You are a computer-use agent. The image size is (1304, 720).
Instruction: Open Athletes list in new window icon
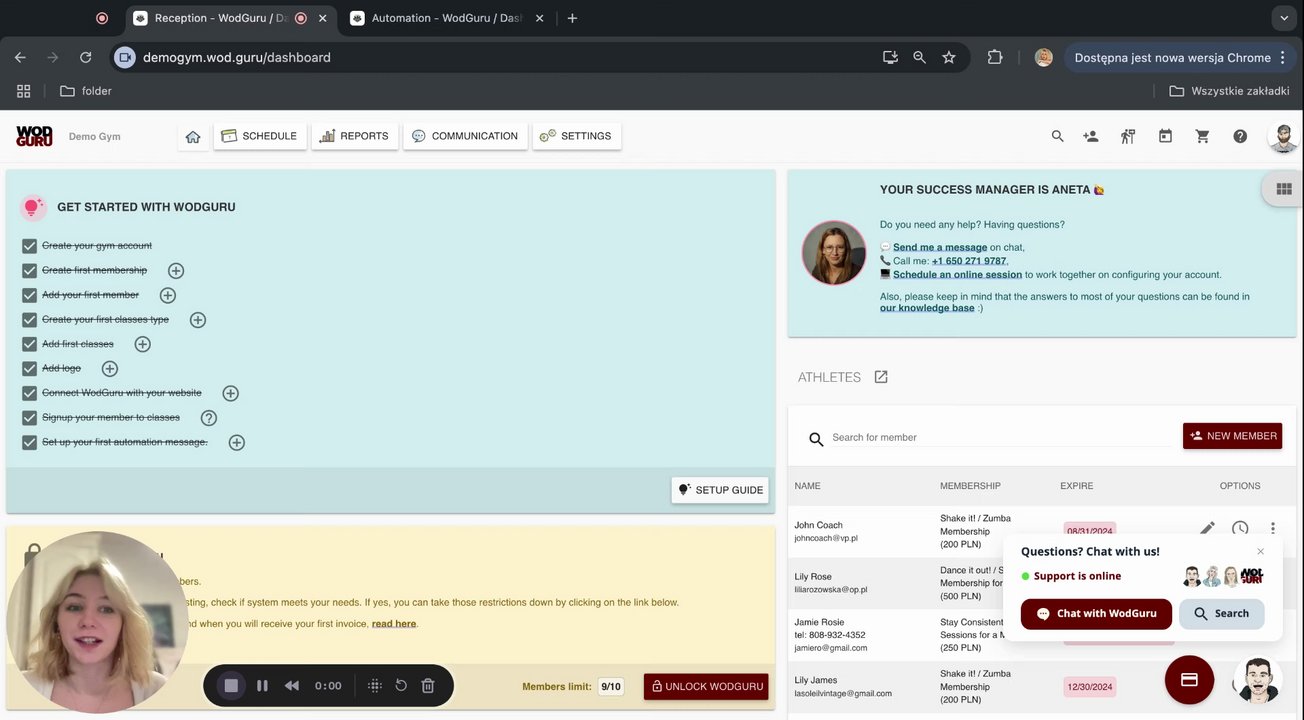pyautogui.click(x=881, y=377)
